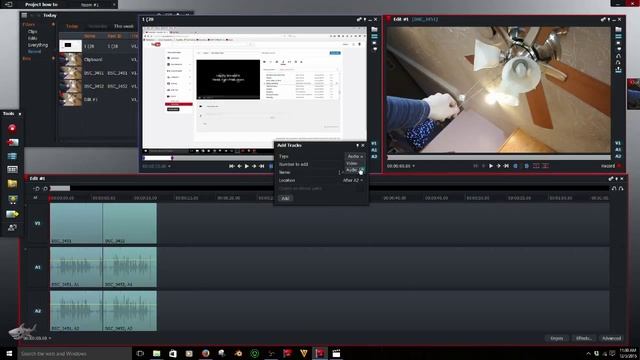640x360 pixels.
Task: Expand the Bins section add arrow
Action: coord(53,58)
